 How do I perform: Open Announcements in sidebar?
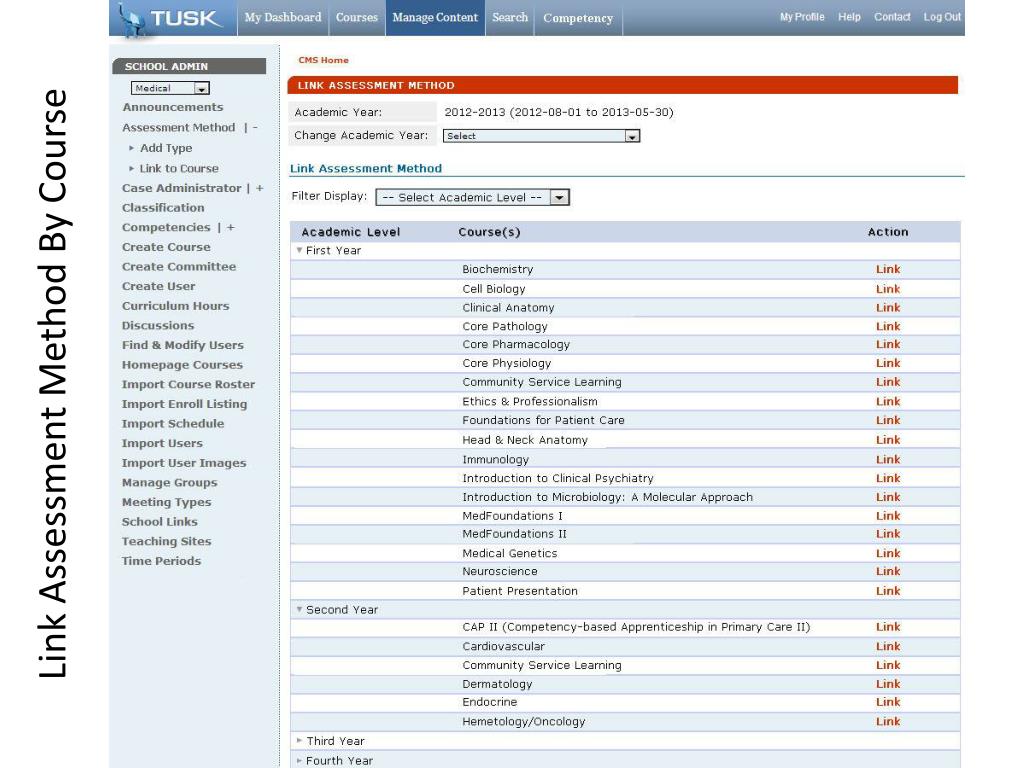coord(172,107)
